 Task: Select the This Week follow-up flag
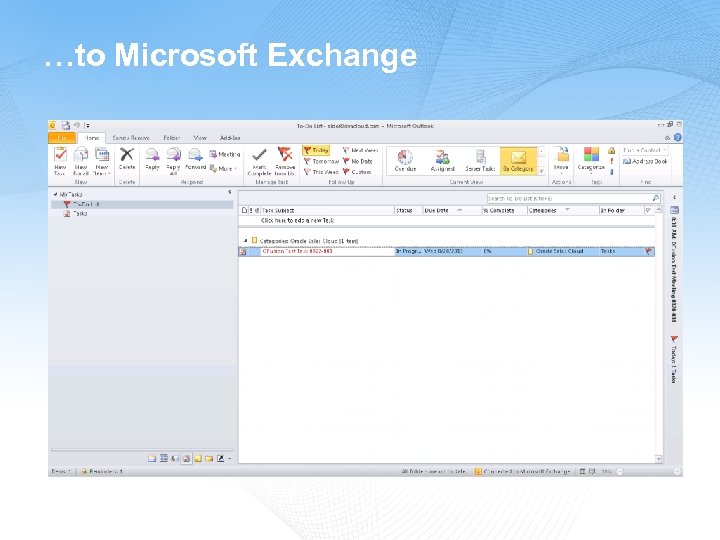321,172
